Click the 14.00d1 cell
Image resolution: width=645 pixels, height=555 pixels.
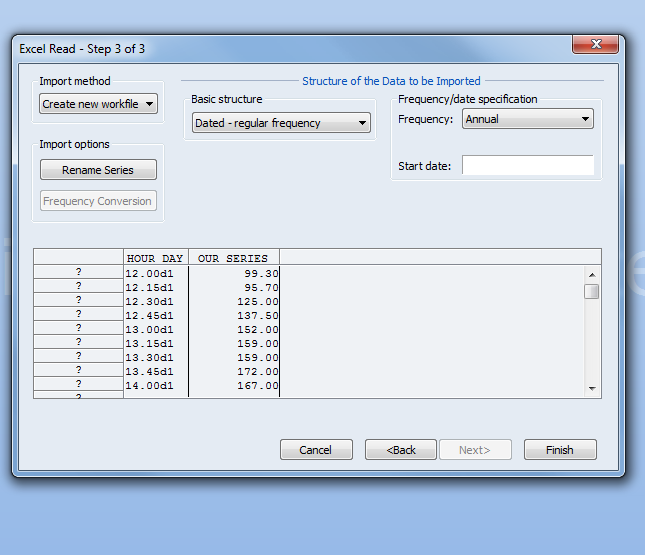click(x=156, y=385)
